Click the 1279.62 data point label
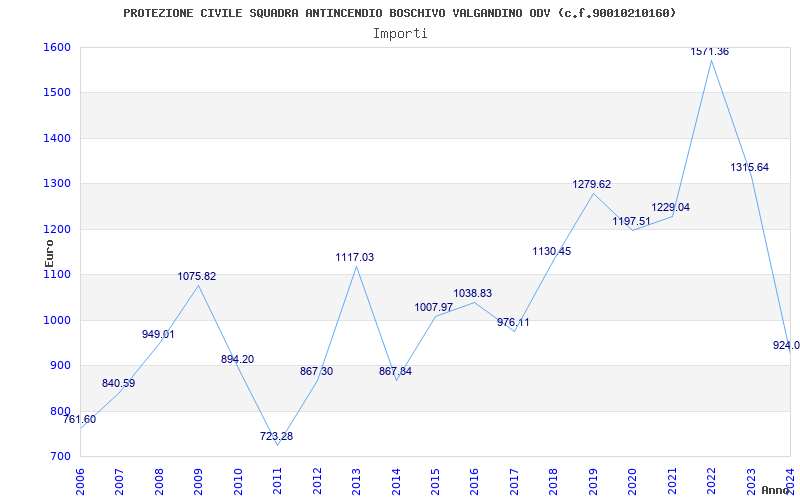The height and width of the screenshot is (500, 800). click(592, 184)
